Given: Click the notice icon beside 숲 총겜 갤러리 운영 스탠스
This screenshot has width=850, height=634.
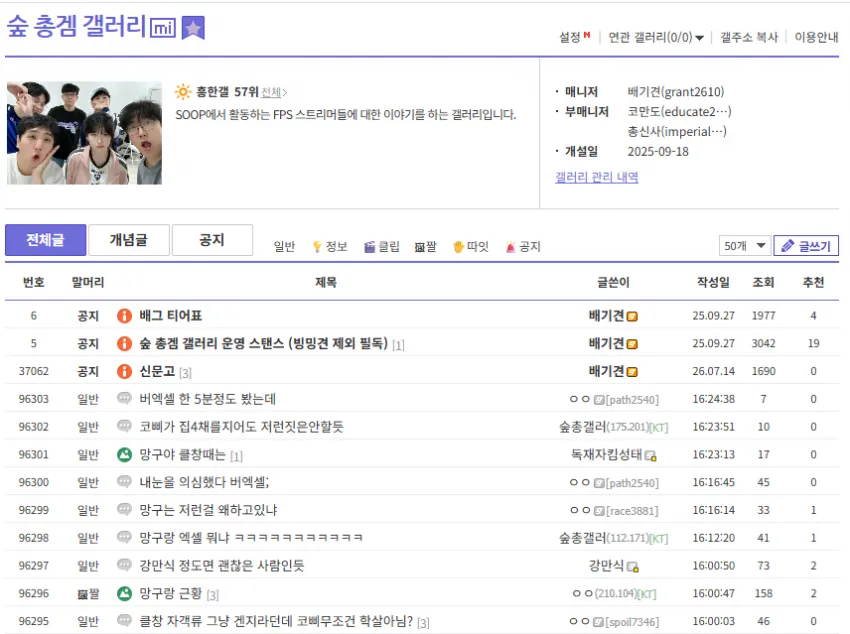Looking at the screenshot, I should coord(124,344).
